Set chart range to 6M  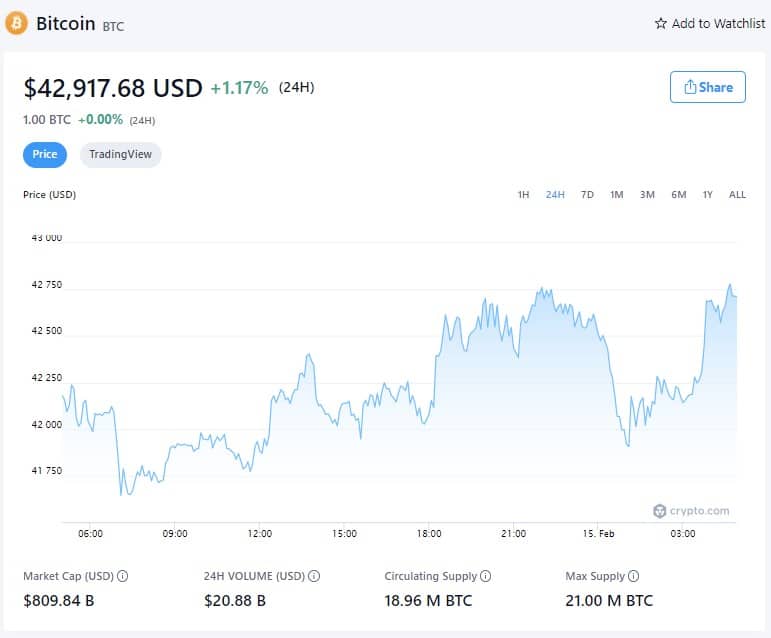678,194
